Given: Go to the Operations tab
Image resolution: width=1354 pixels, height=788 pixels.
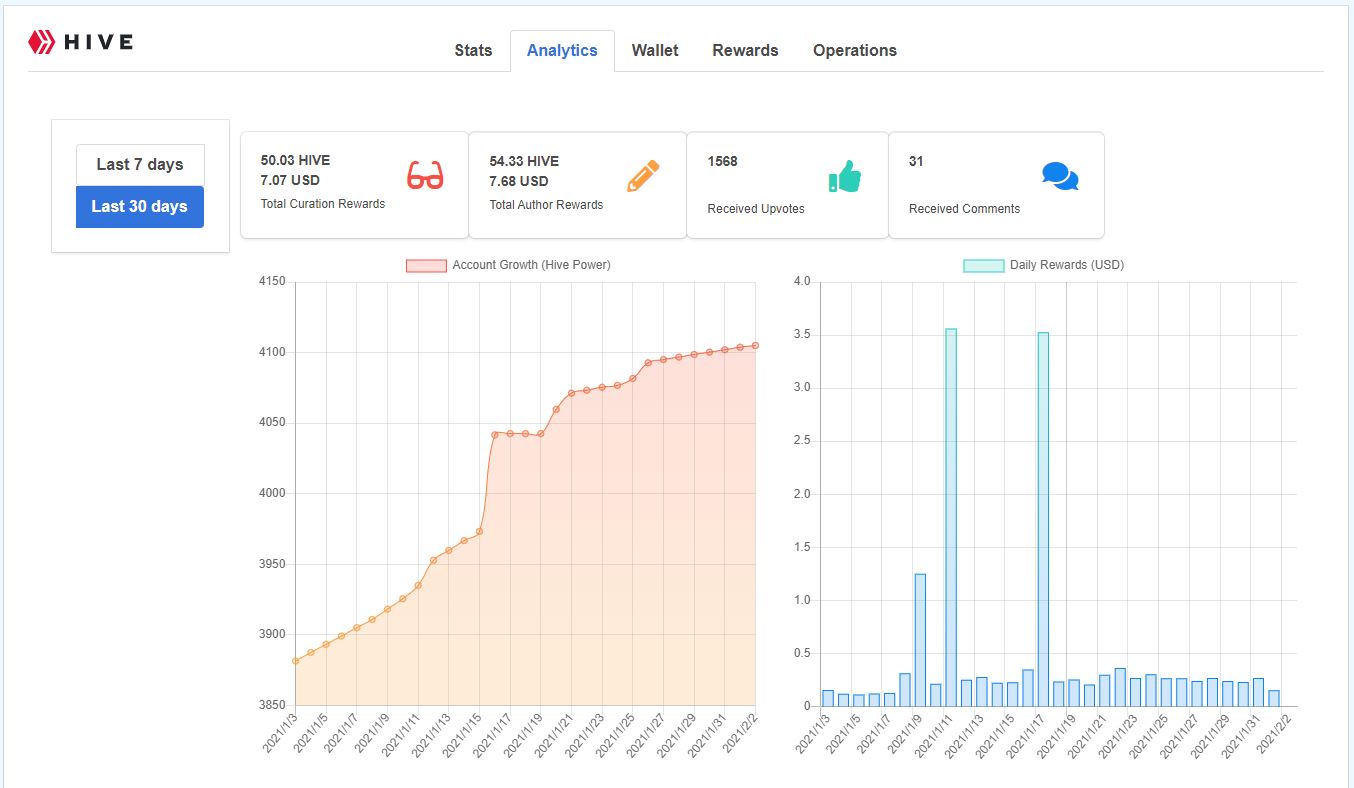Looking at the screenshot, I should point(855,50).
